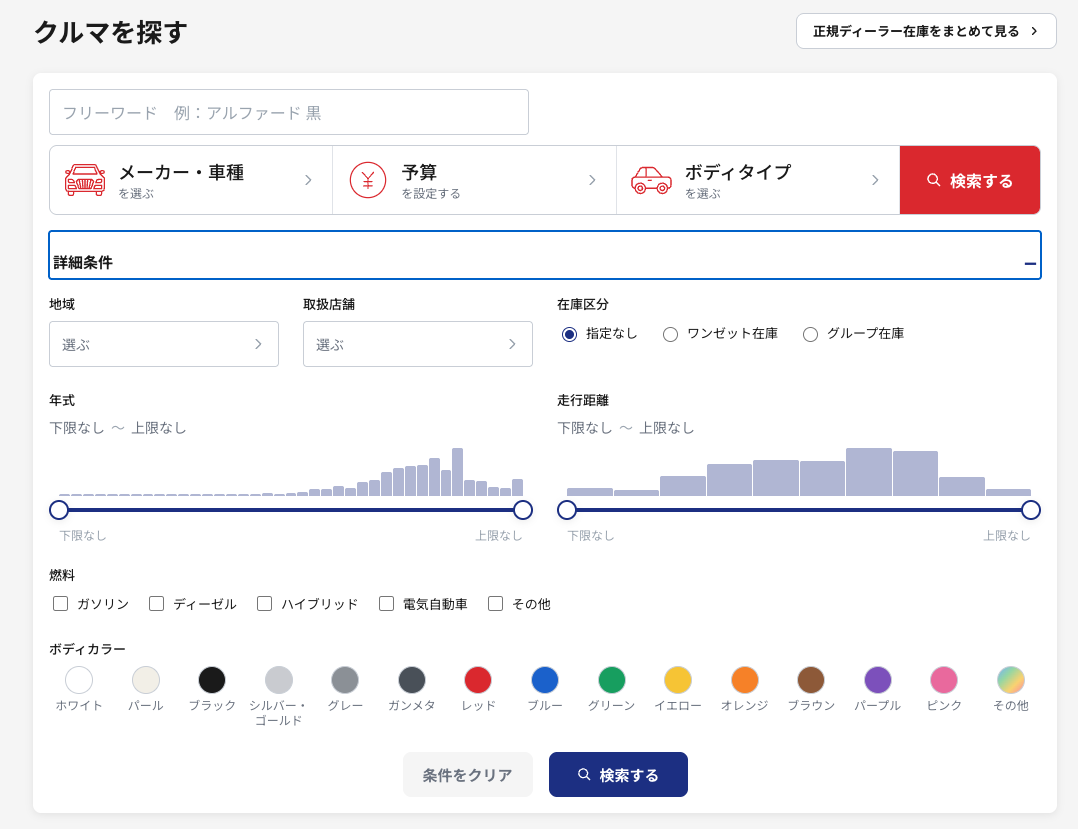Click the 走行距離 lower limit slider handle
This screenshot has height=829, width=1078.
click(567, 510)
